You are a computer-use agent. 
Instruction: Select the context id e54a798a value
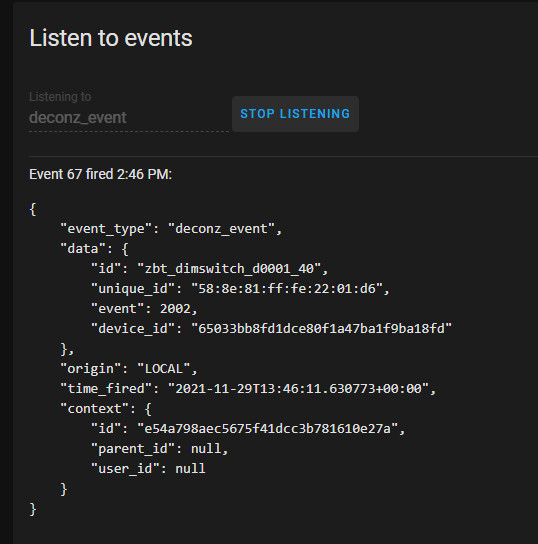click(x=267, y=429)
